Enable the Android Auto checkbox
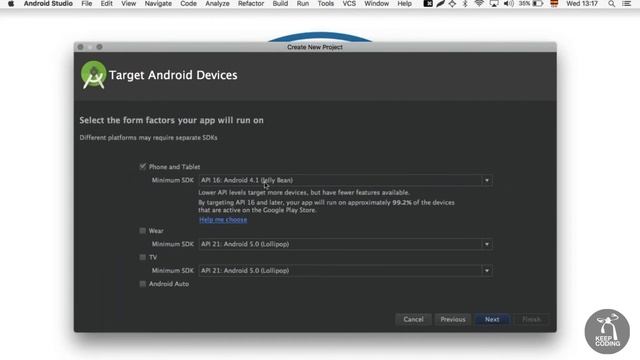 pyautogui.click(x=142, y=284)
